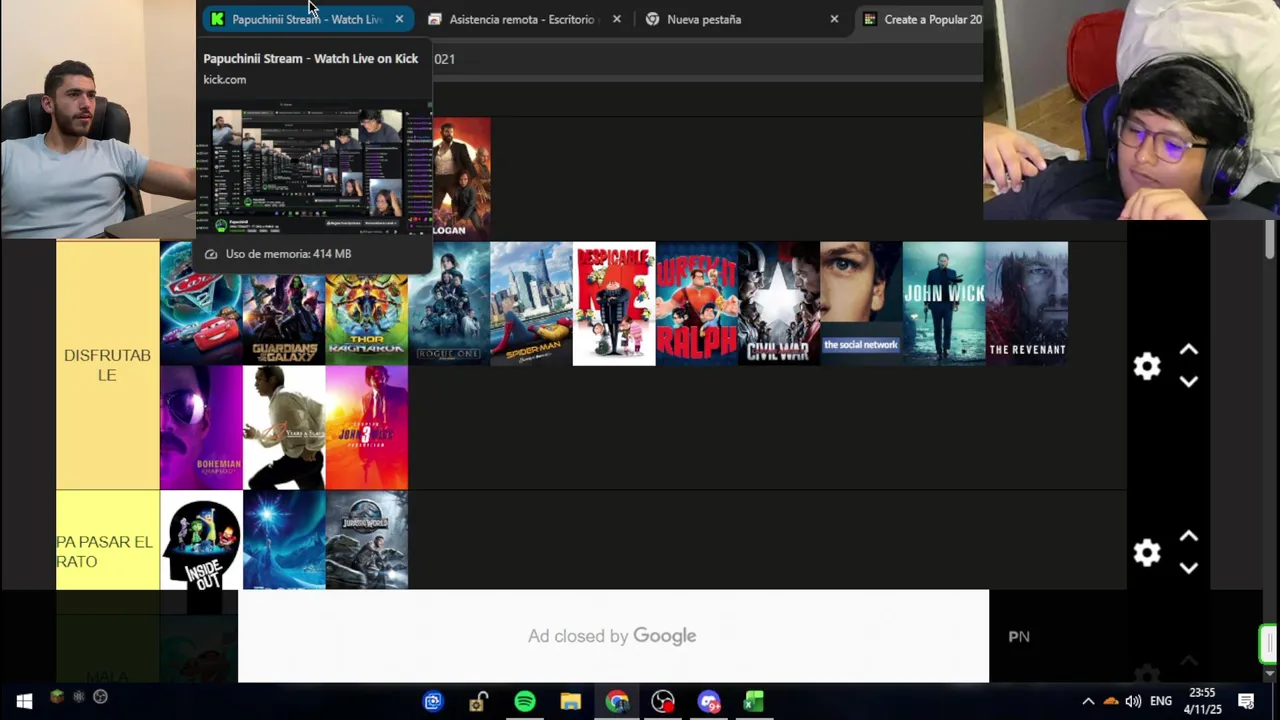Select the 12 Years a Slave poster
Viewport: 1280px width, 720px height.
click(284, 428)
